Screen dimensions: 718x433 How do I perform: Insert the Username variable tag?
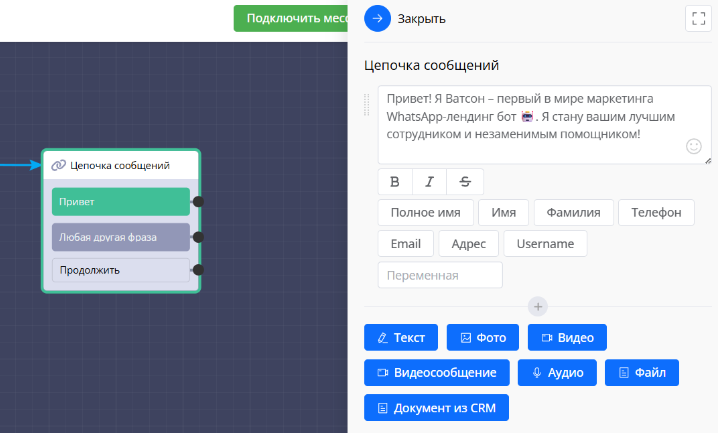point(545,244)
